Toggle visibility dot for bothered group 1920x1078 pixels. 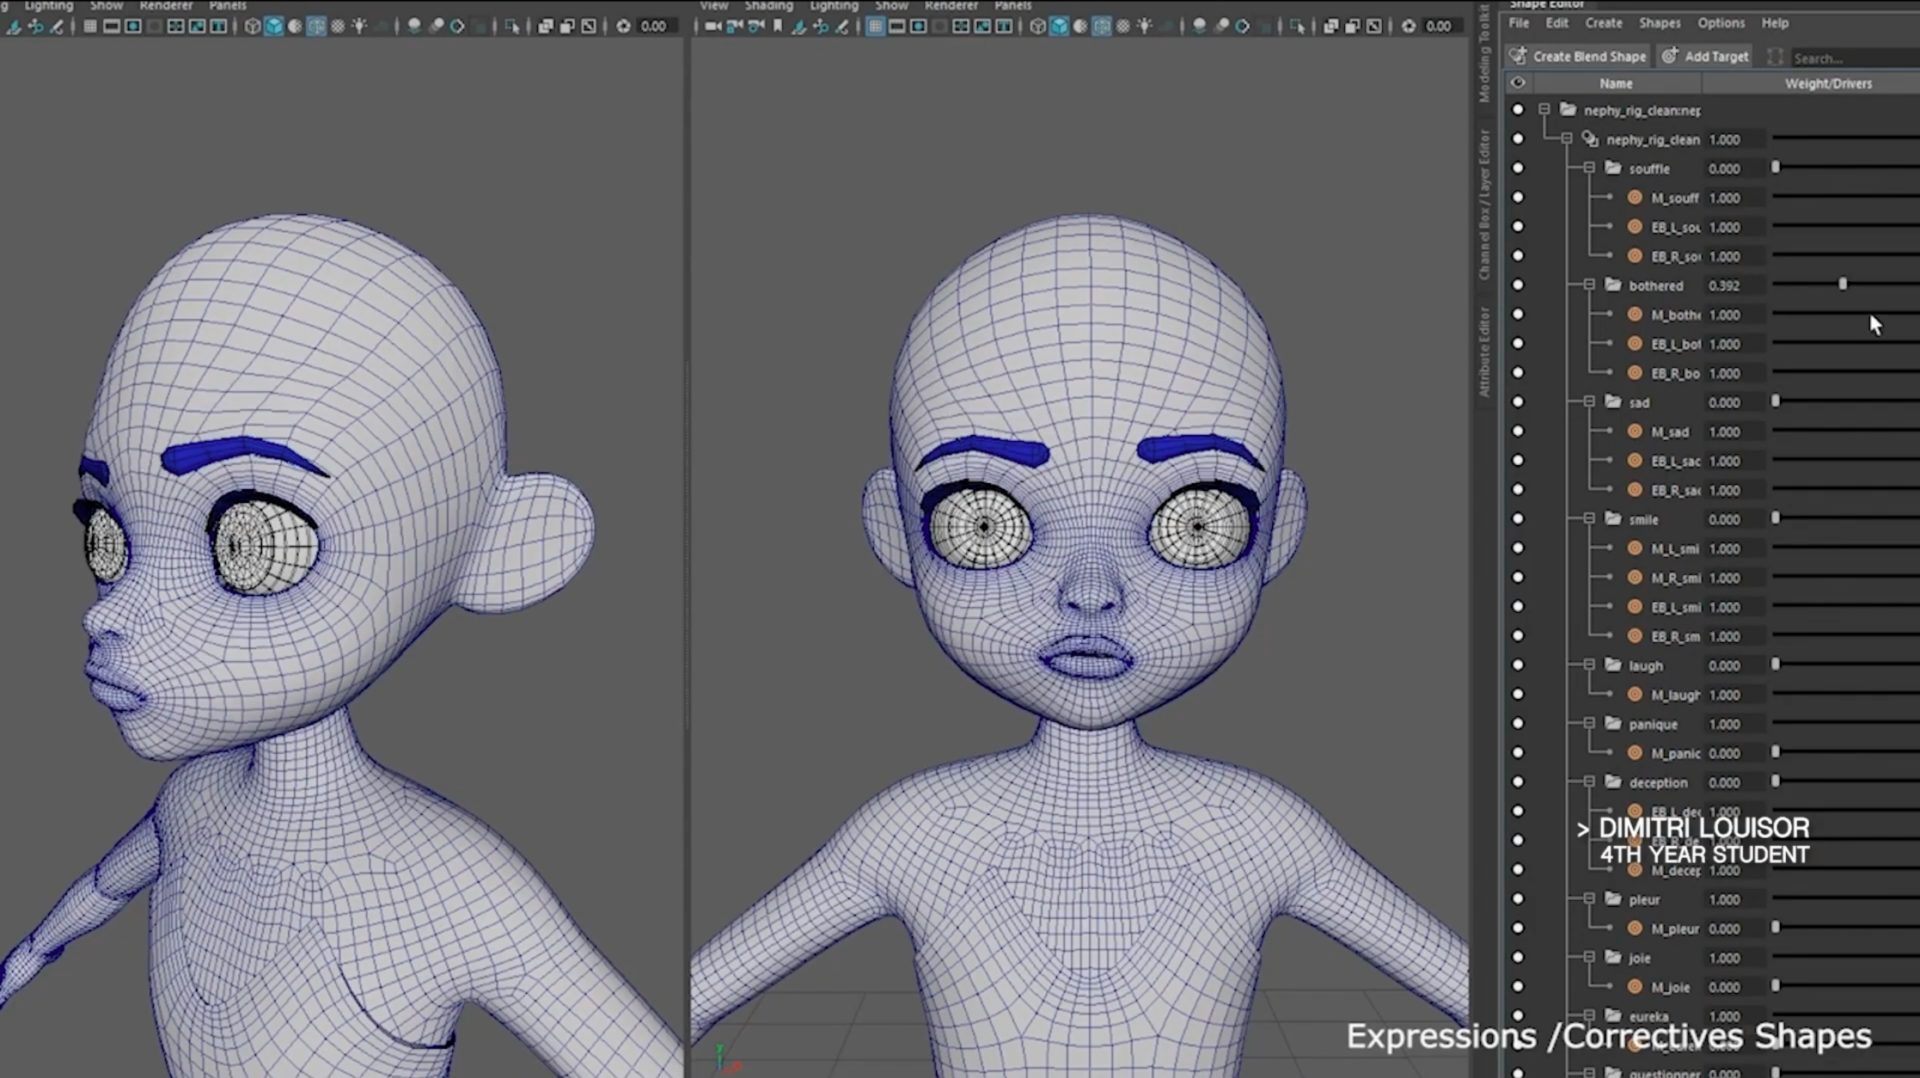coord(1518,285)
